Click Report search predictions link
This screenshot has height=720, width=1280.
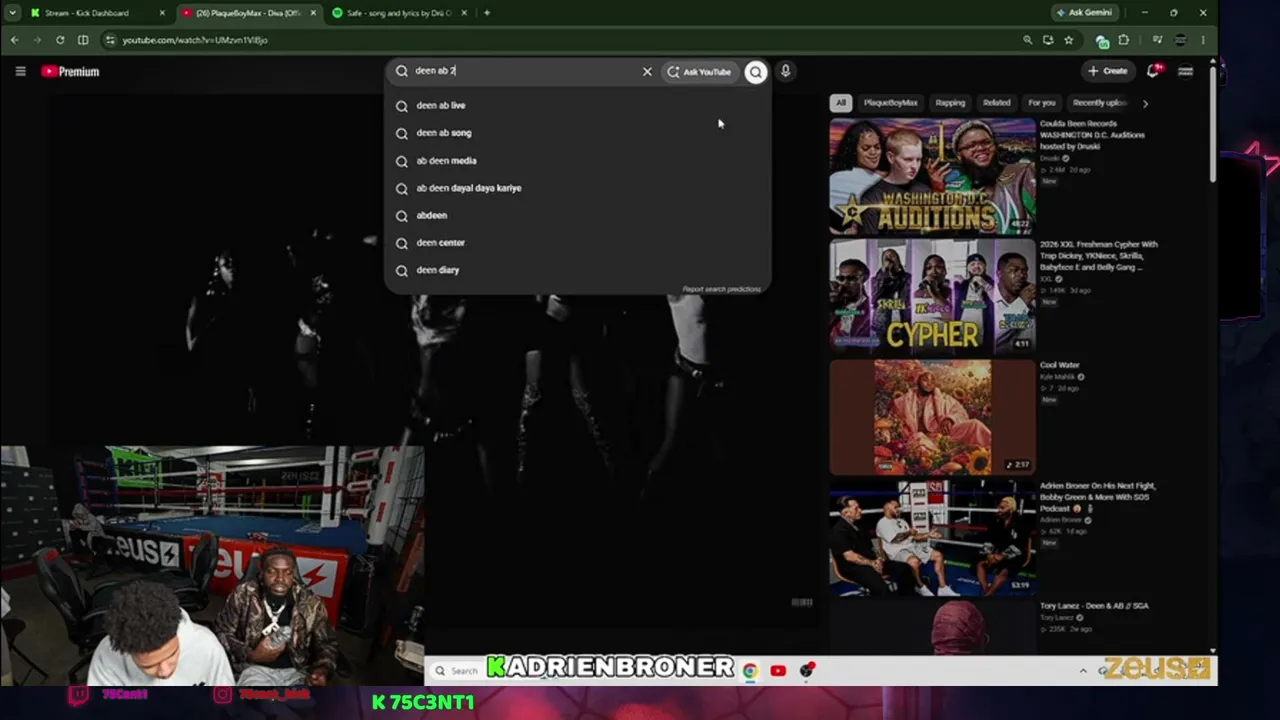[721, 289]
